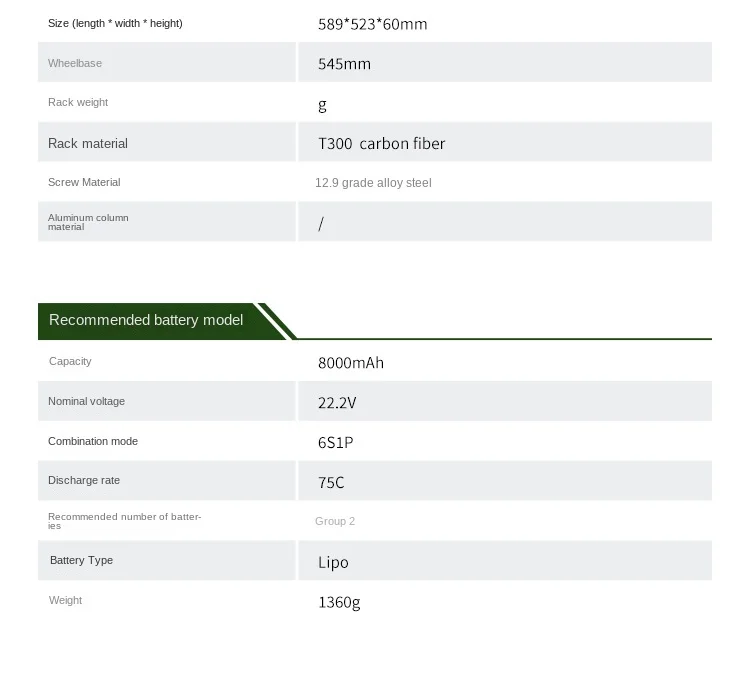Click the Combination mode label
The height and width of the screenshot is (690, 750).
93,441
